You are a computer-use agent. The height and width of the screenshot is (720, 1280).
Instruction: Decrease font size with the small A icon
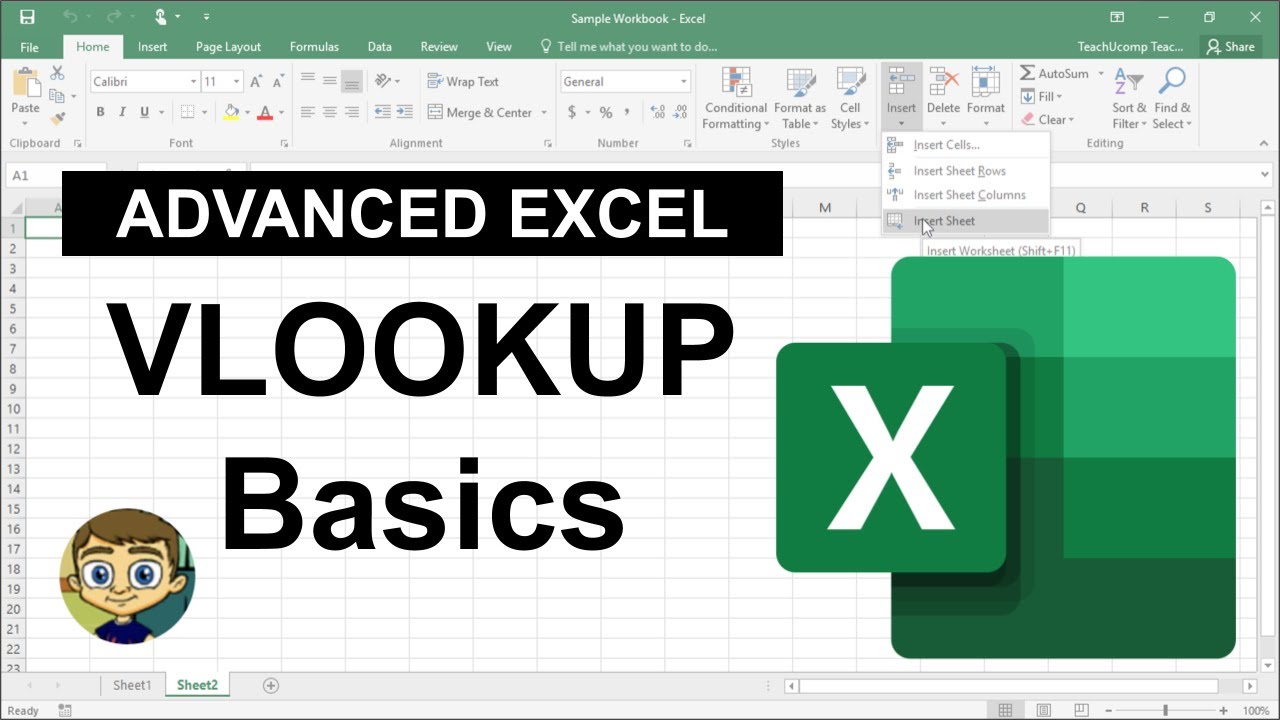point(277,82)
